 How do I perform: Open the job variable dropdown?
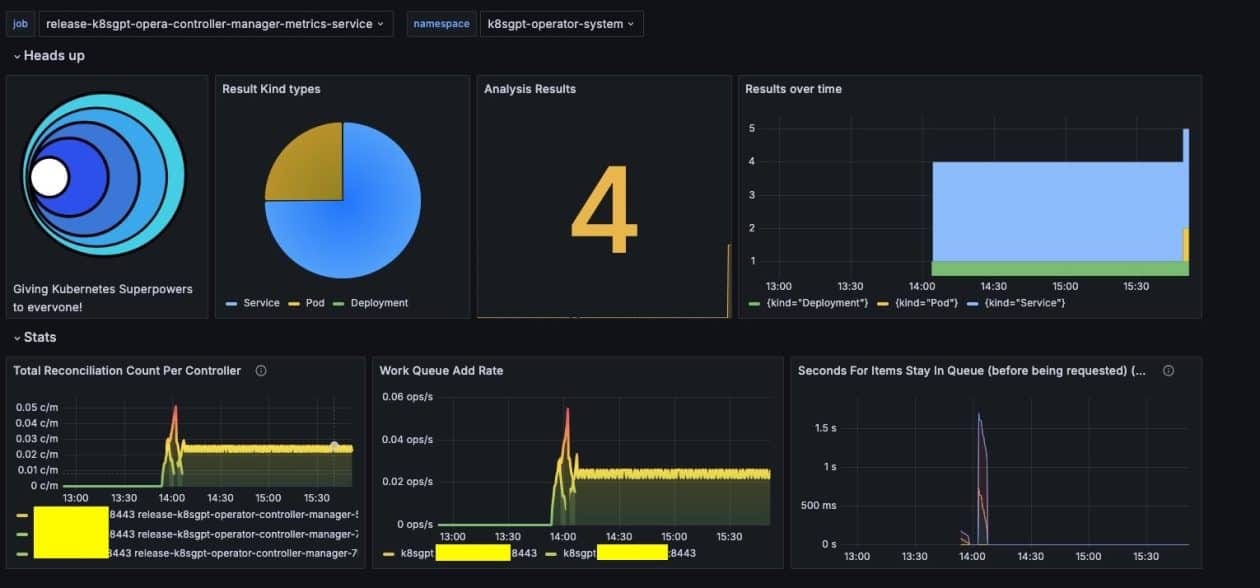[216, 24]
